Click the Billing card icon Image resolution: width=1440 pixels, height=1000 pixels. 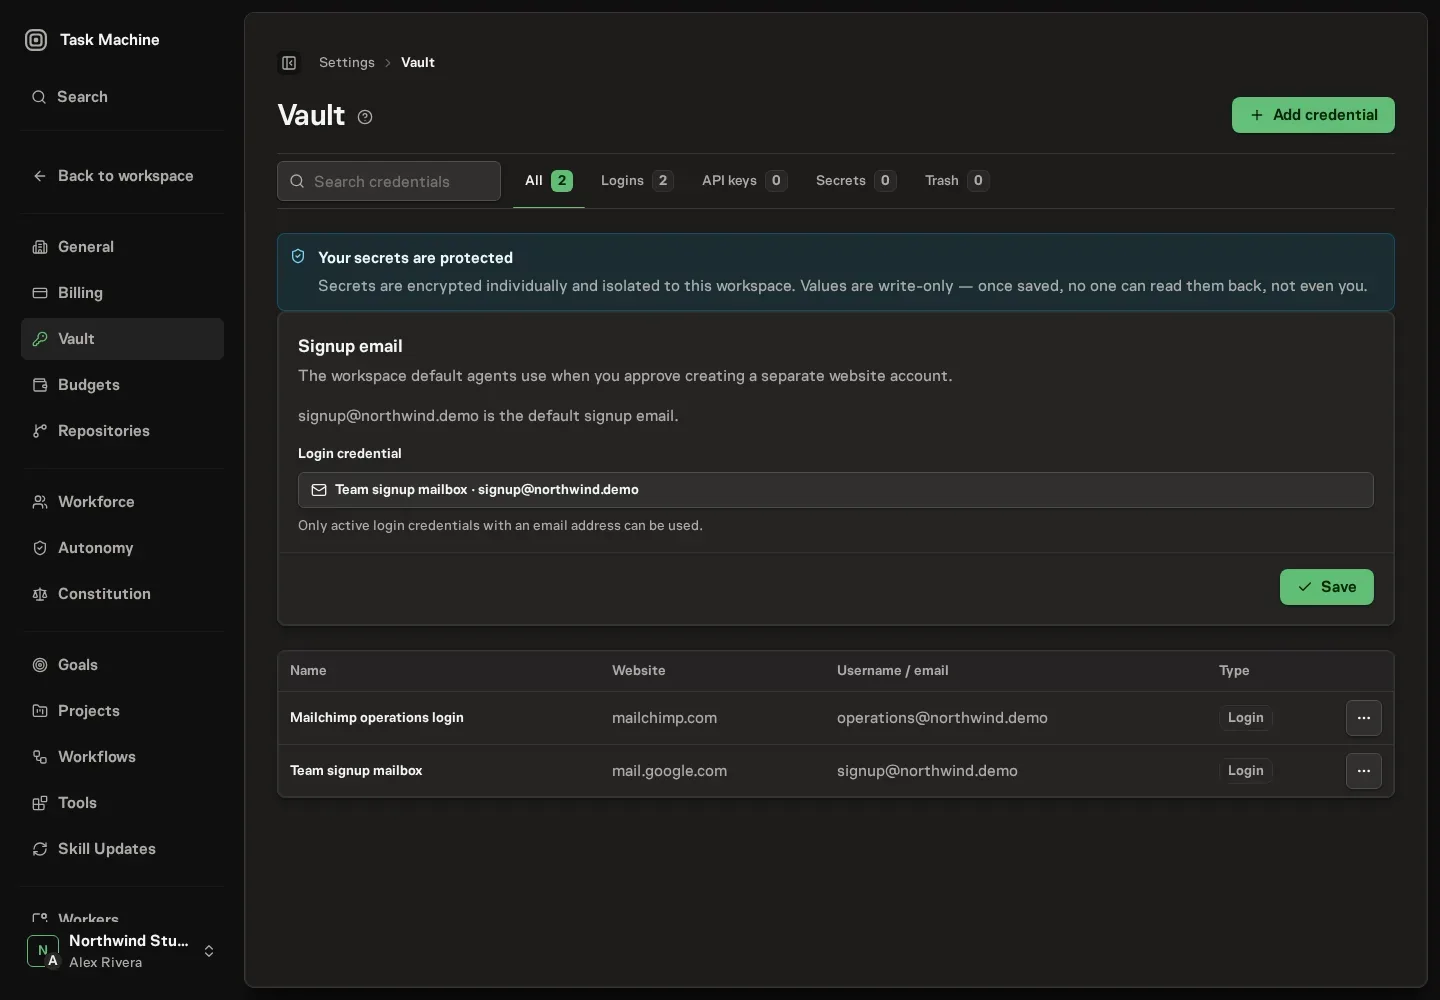40,293
